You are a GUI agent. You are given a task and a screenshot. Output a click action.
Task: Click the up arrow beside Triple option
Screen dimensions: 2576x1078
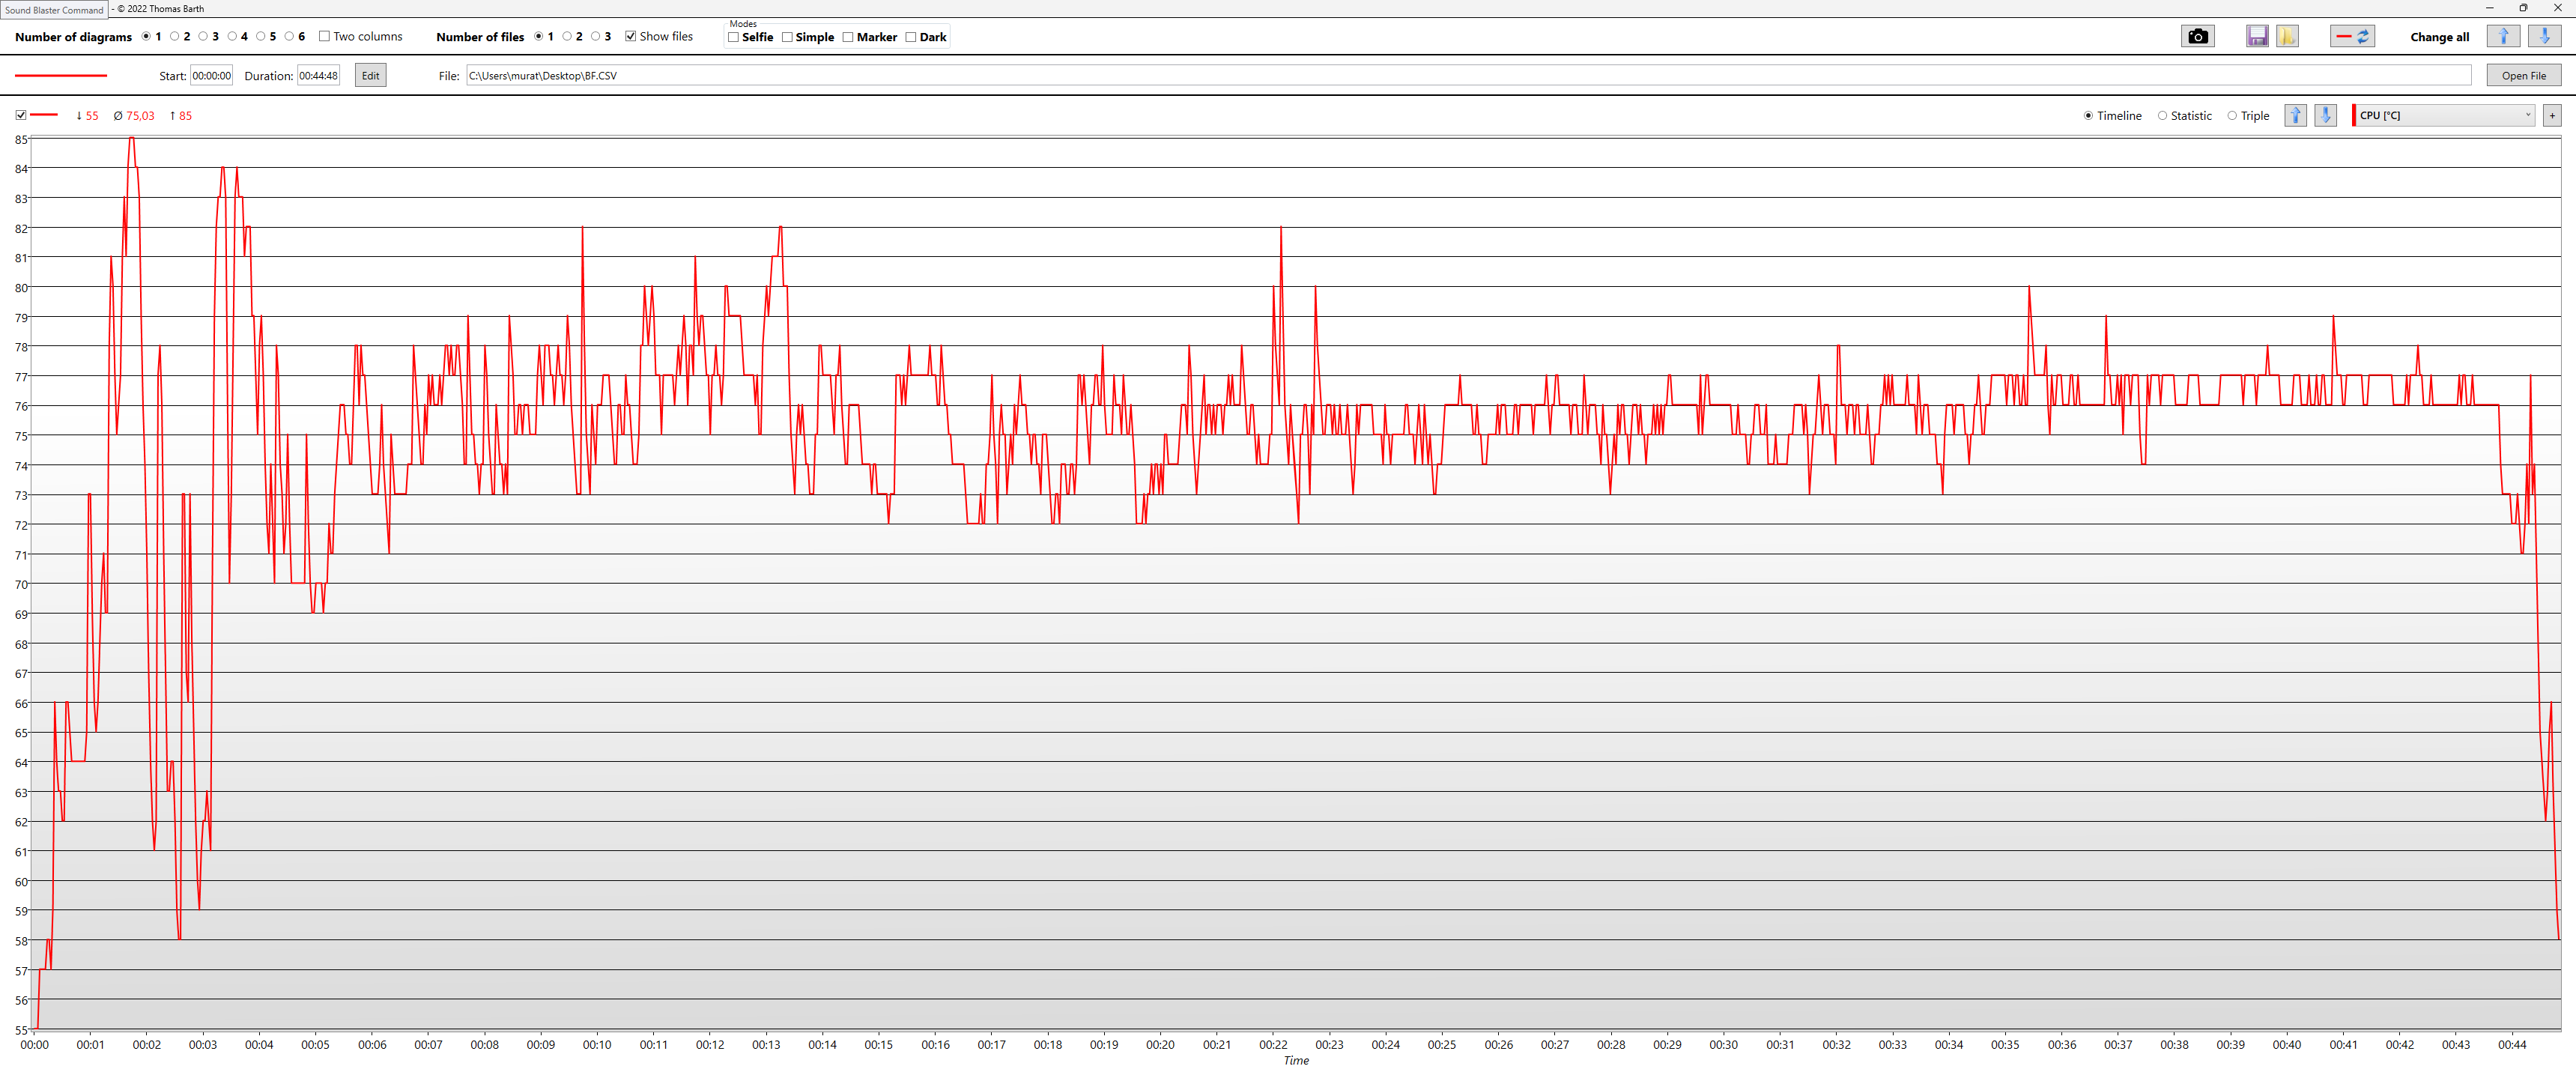[2295, 116]
